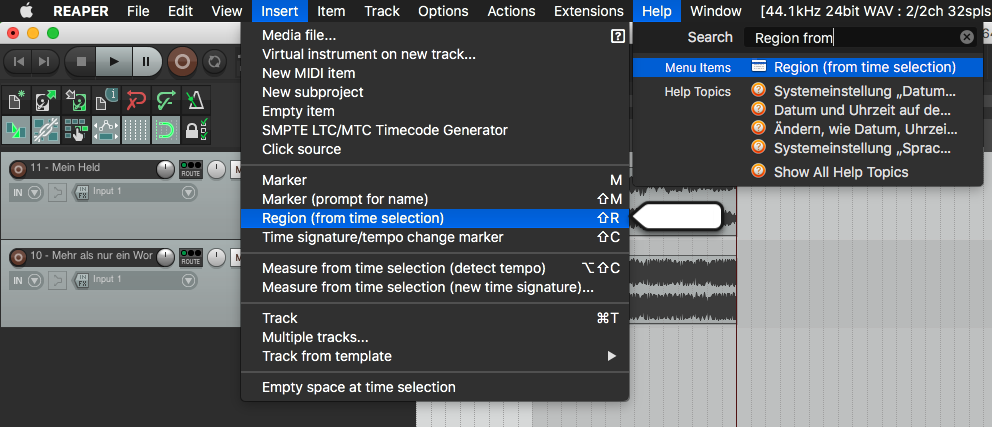Viewport: 992px width, 427px height.
Task: Click the Open project disk icon
Action: coord(45,101)
